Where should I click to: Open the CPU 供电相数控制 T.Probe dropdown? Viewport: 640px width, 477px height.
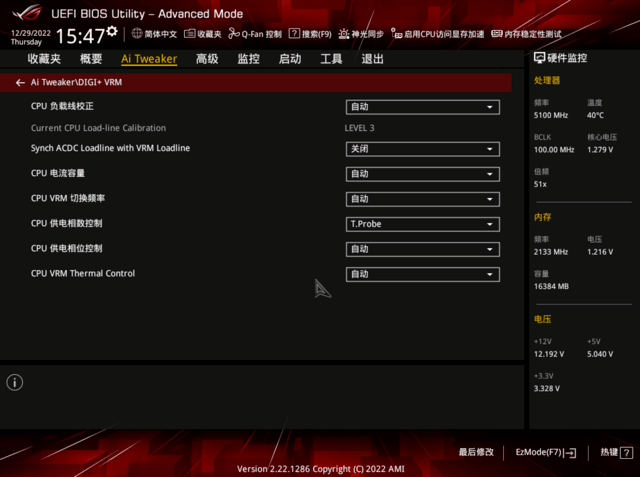pyautogui.click(x=422, y=224)
